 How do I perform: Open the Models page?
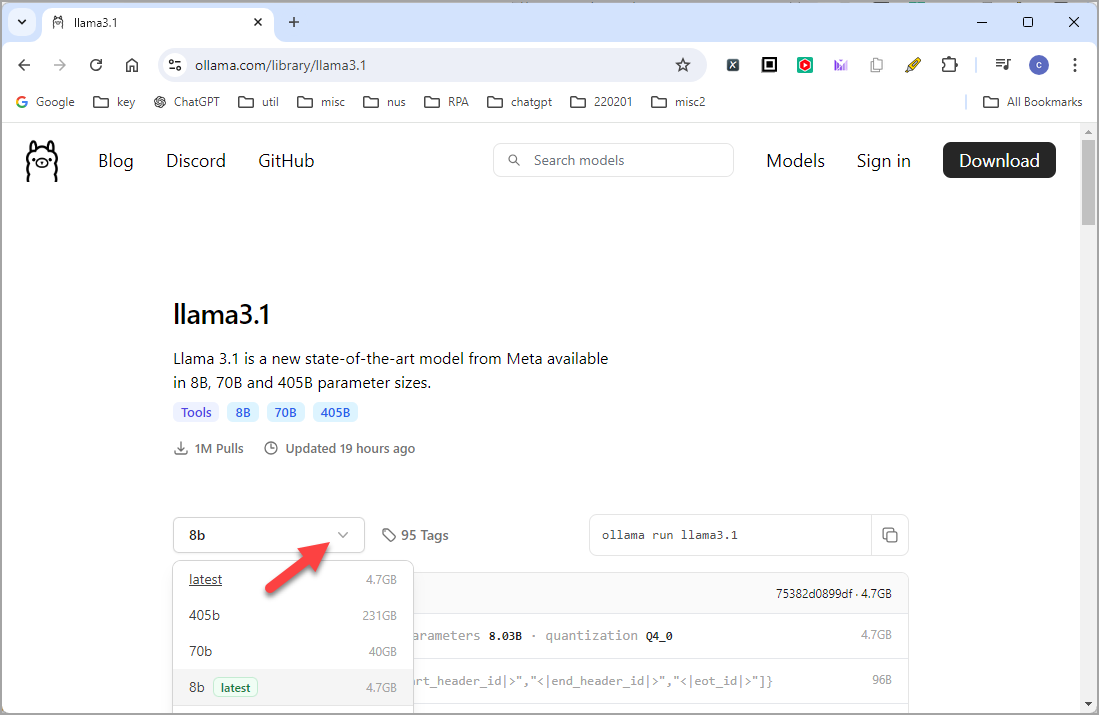click(796, 161)
